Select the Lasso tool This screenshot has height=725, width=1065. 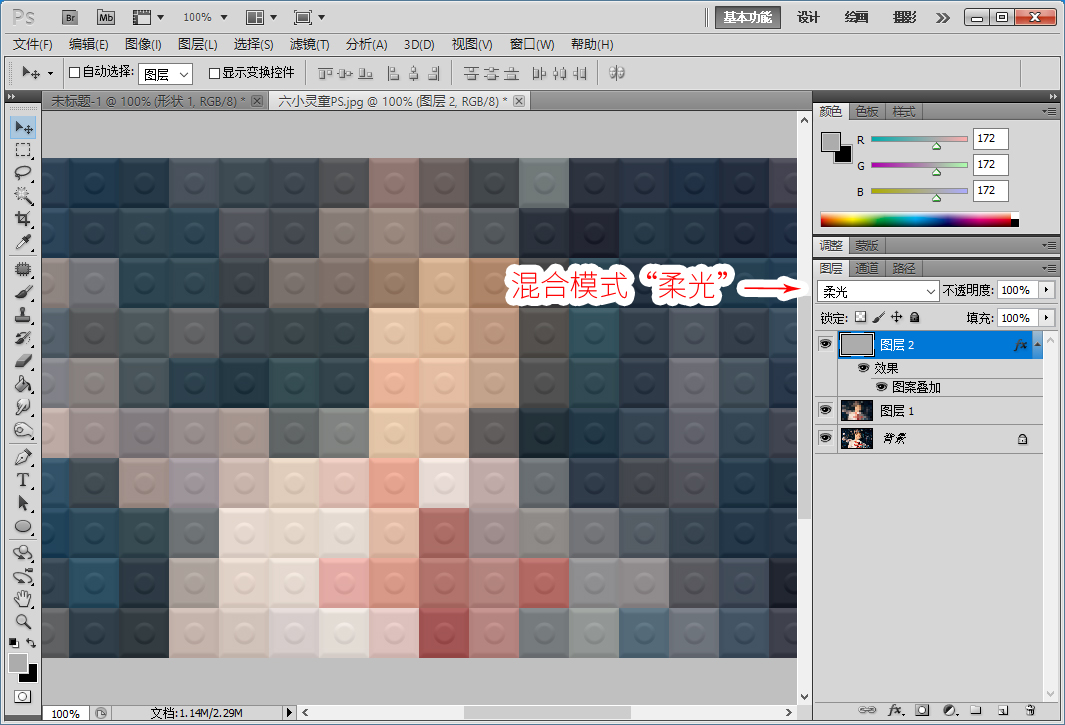point(23,173)
